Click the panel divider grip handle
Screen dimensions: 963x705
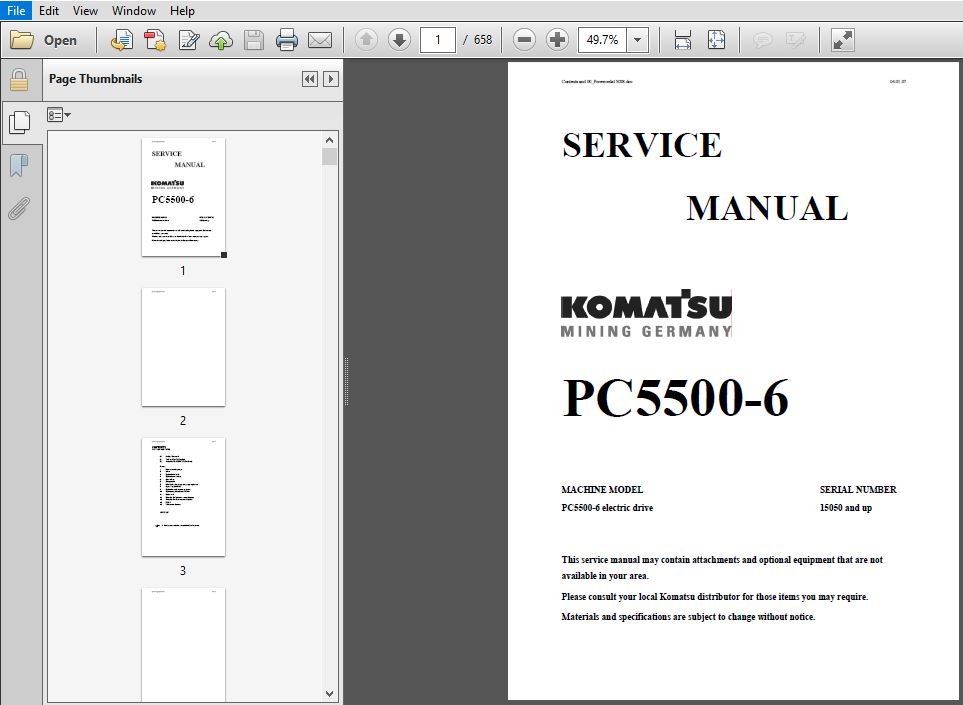[x=346, y=381]
